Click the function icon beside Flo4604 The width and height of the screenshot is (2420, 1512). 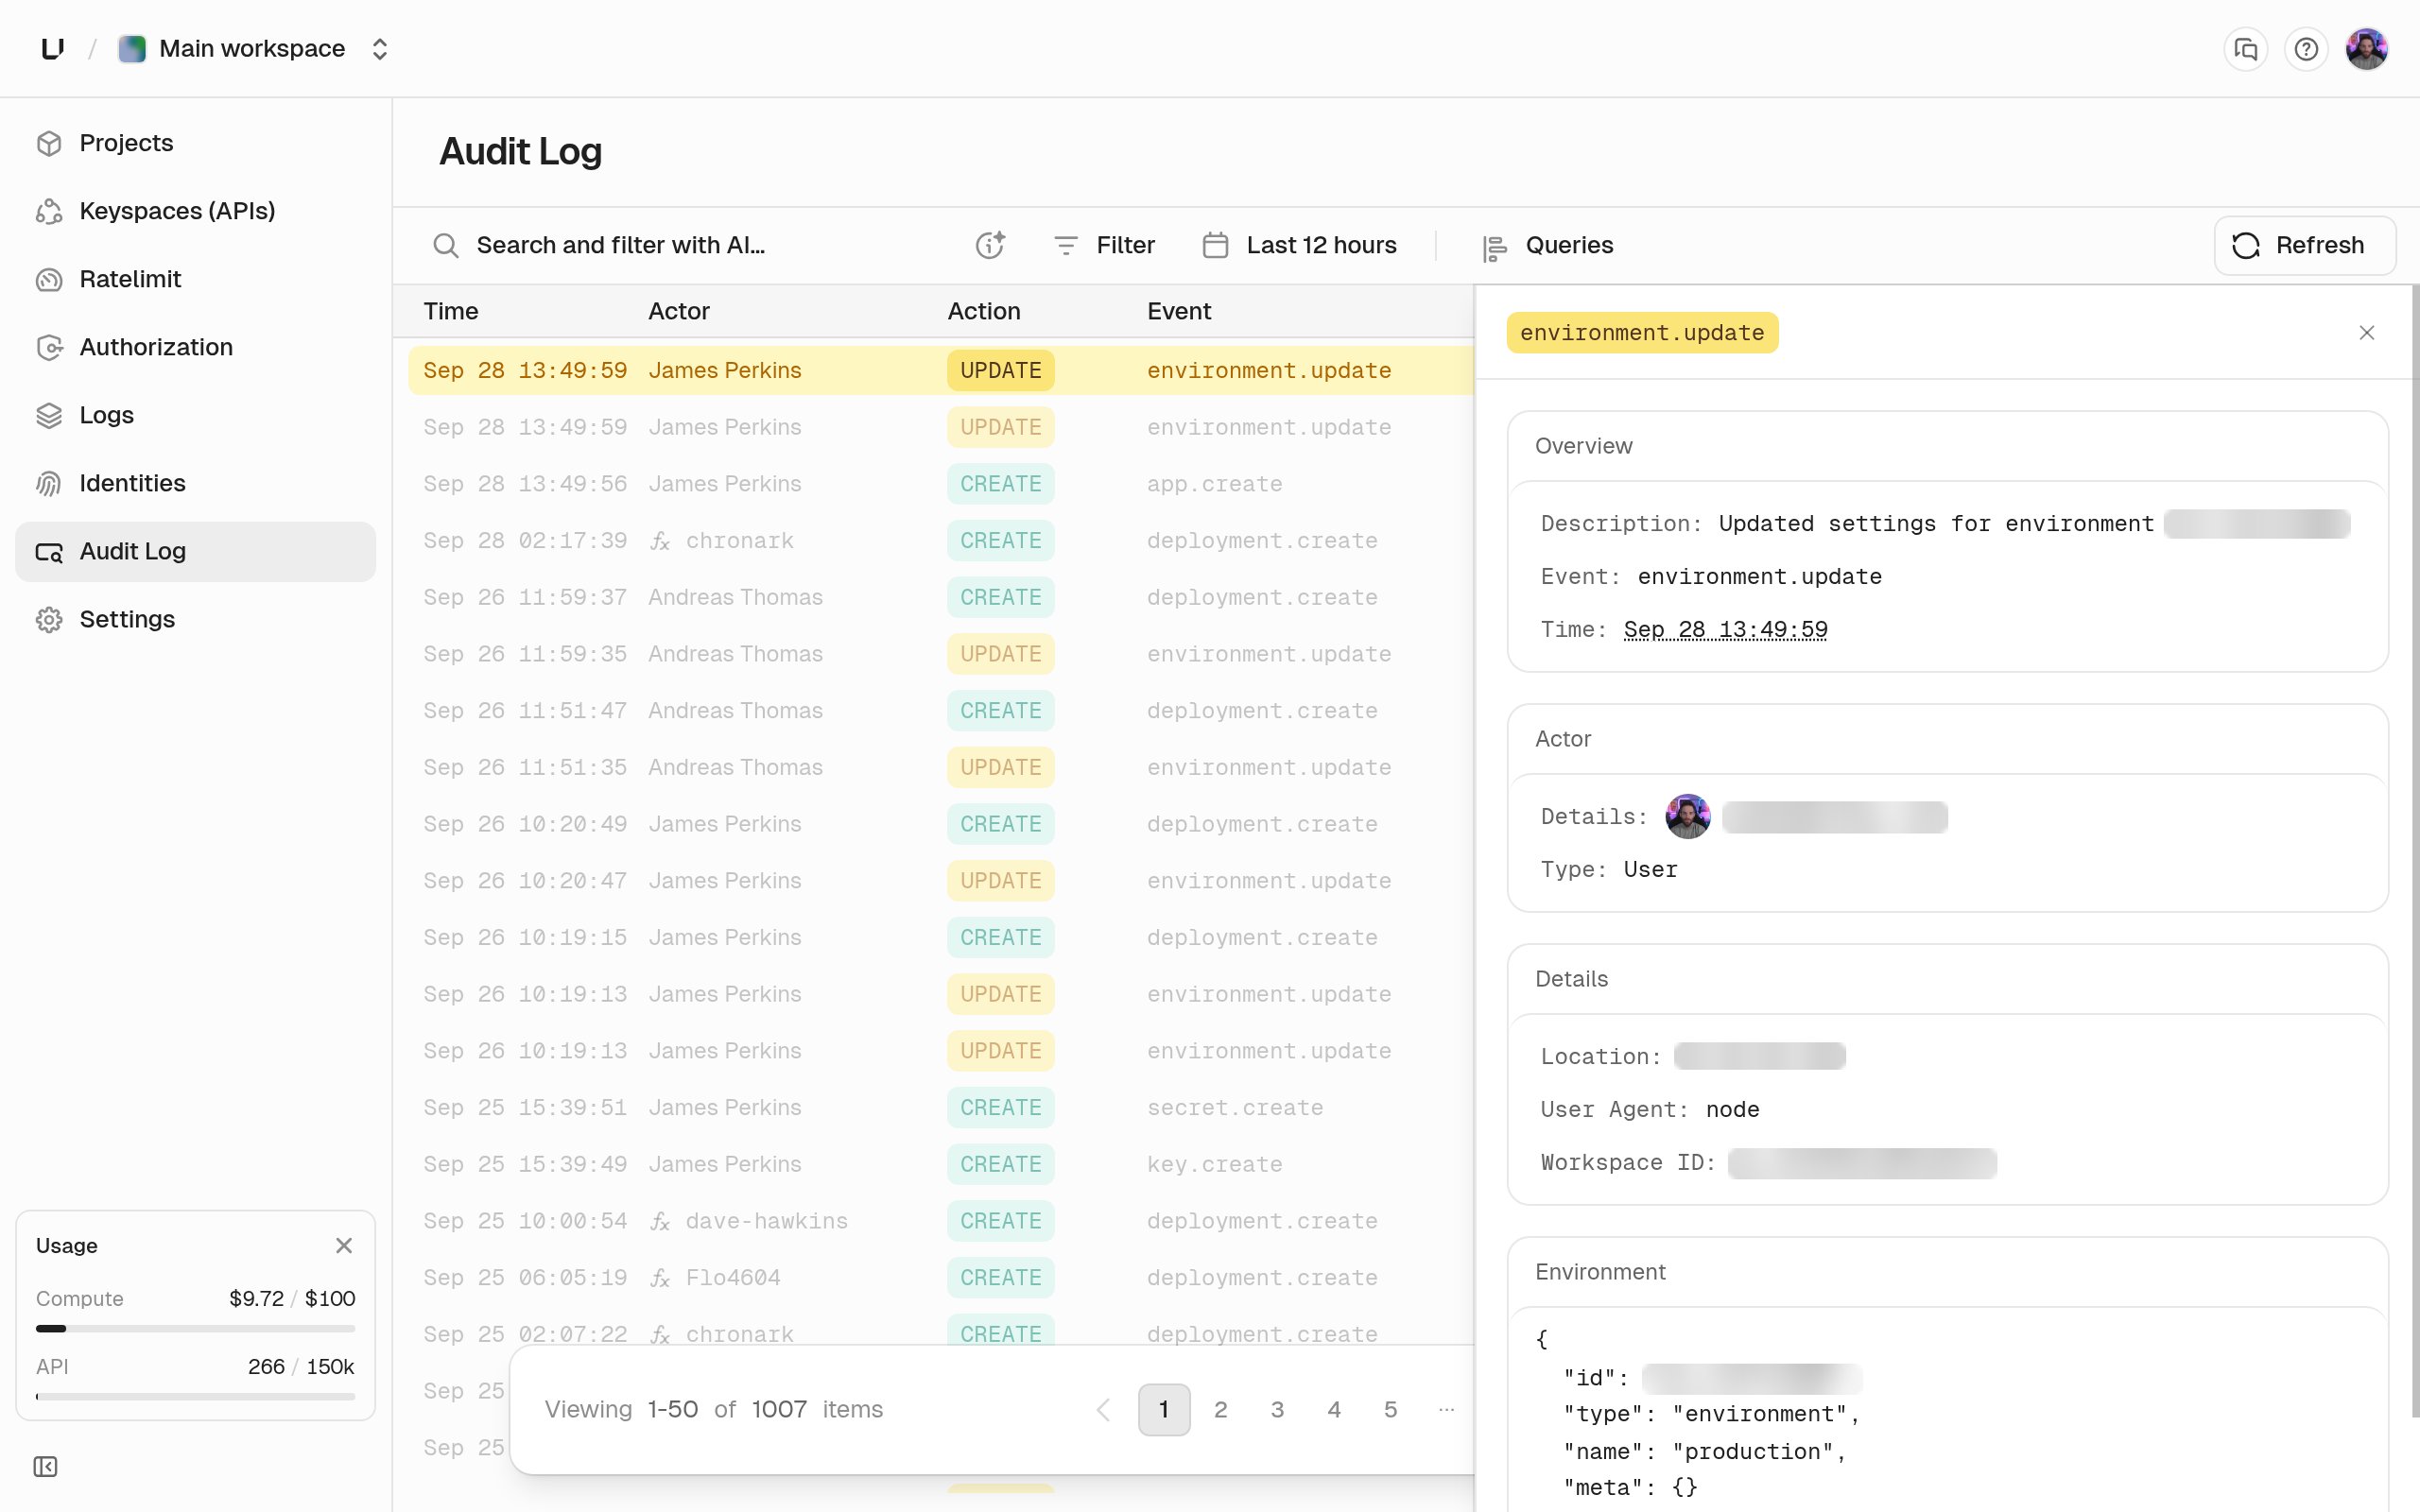(x=660, y=1278)
